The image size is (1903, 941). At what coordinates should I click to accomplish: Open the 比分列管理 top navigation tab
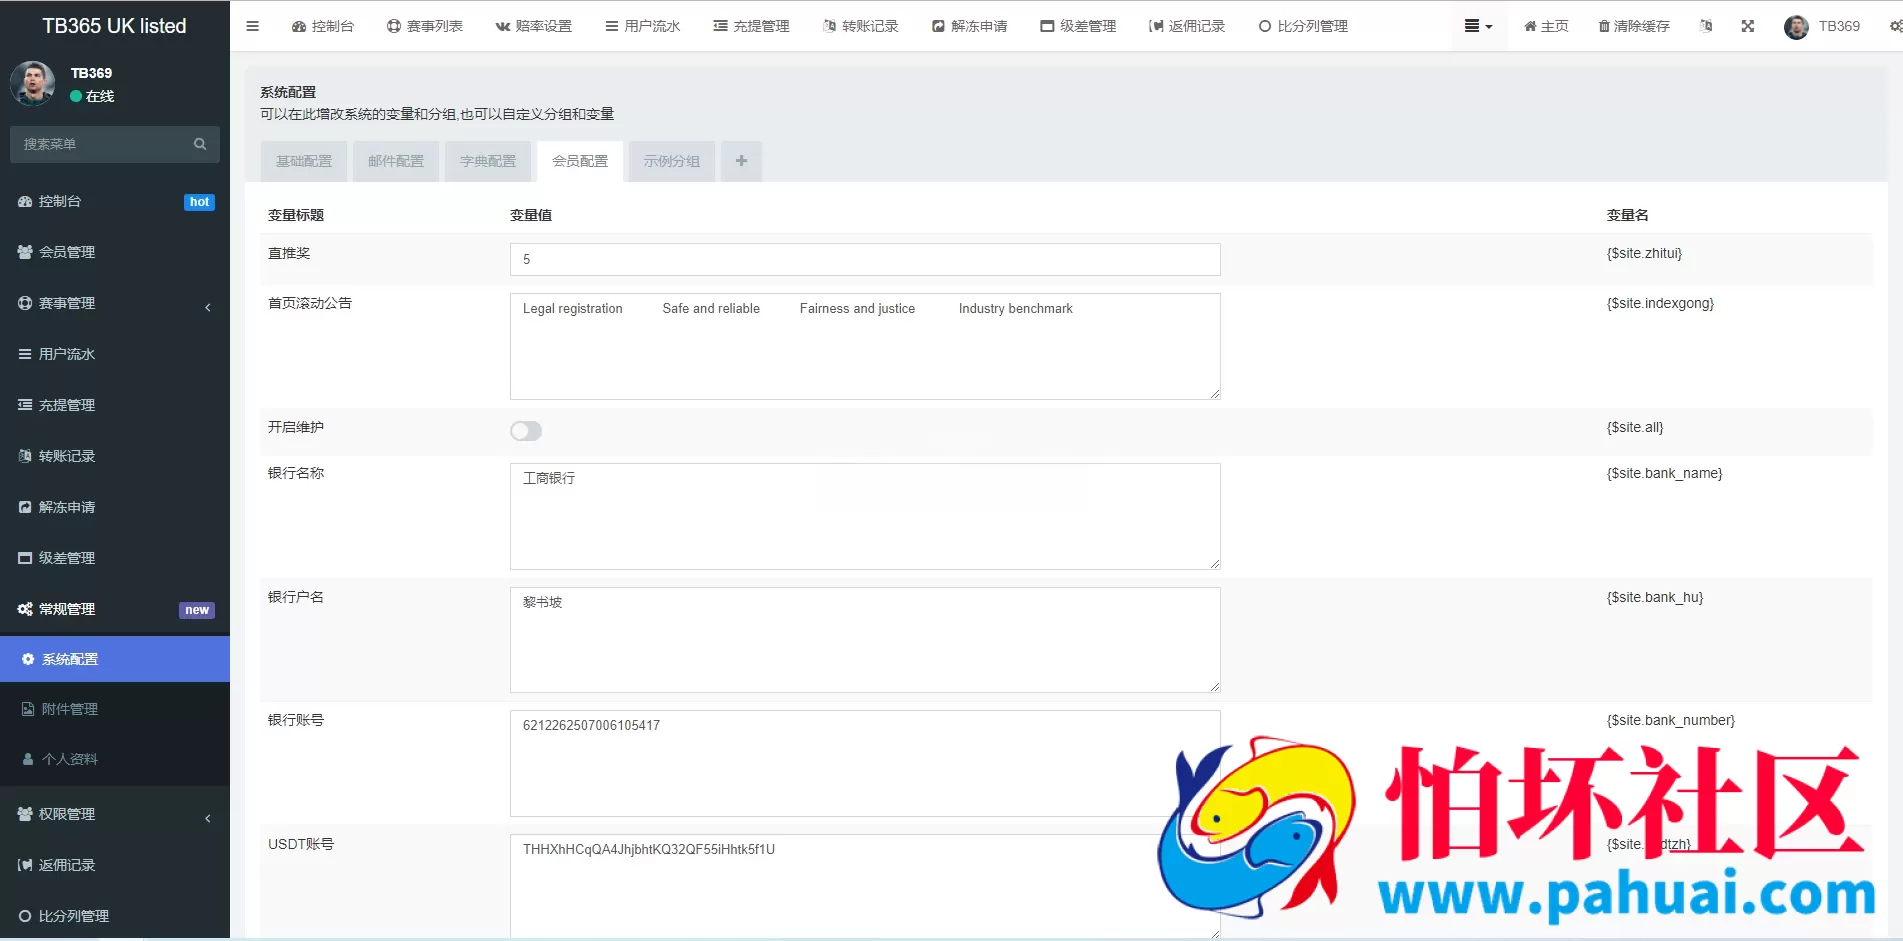pos(1303,26)
